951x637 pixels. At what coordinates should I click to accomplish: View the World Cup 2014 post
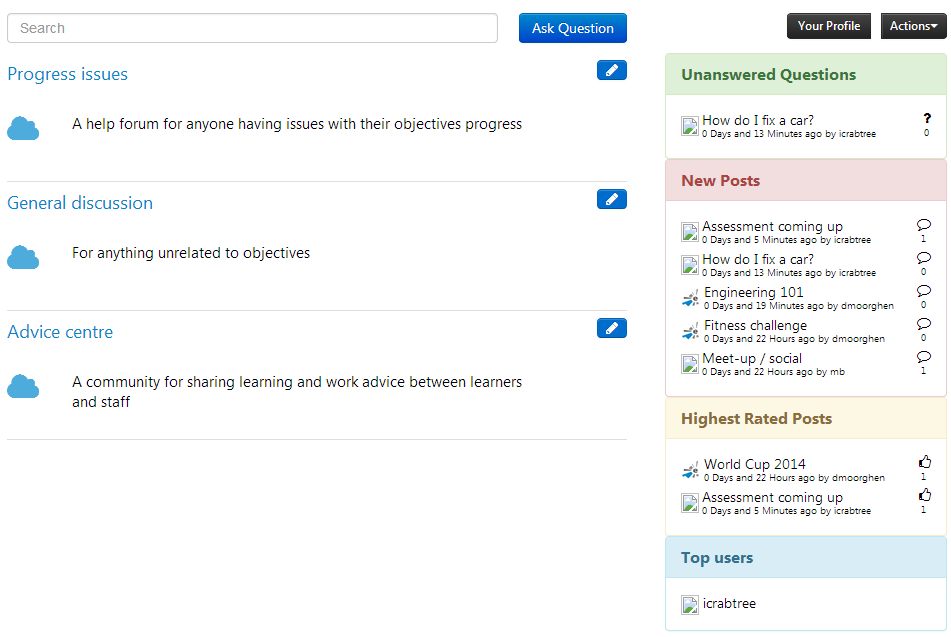754,464
